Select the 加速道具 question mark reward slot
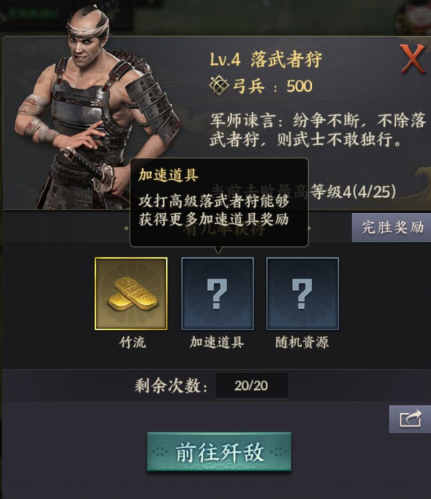Viewport: 431px width, 499px height. [217, 294]
